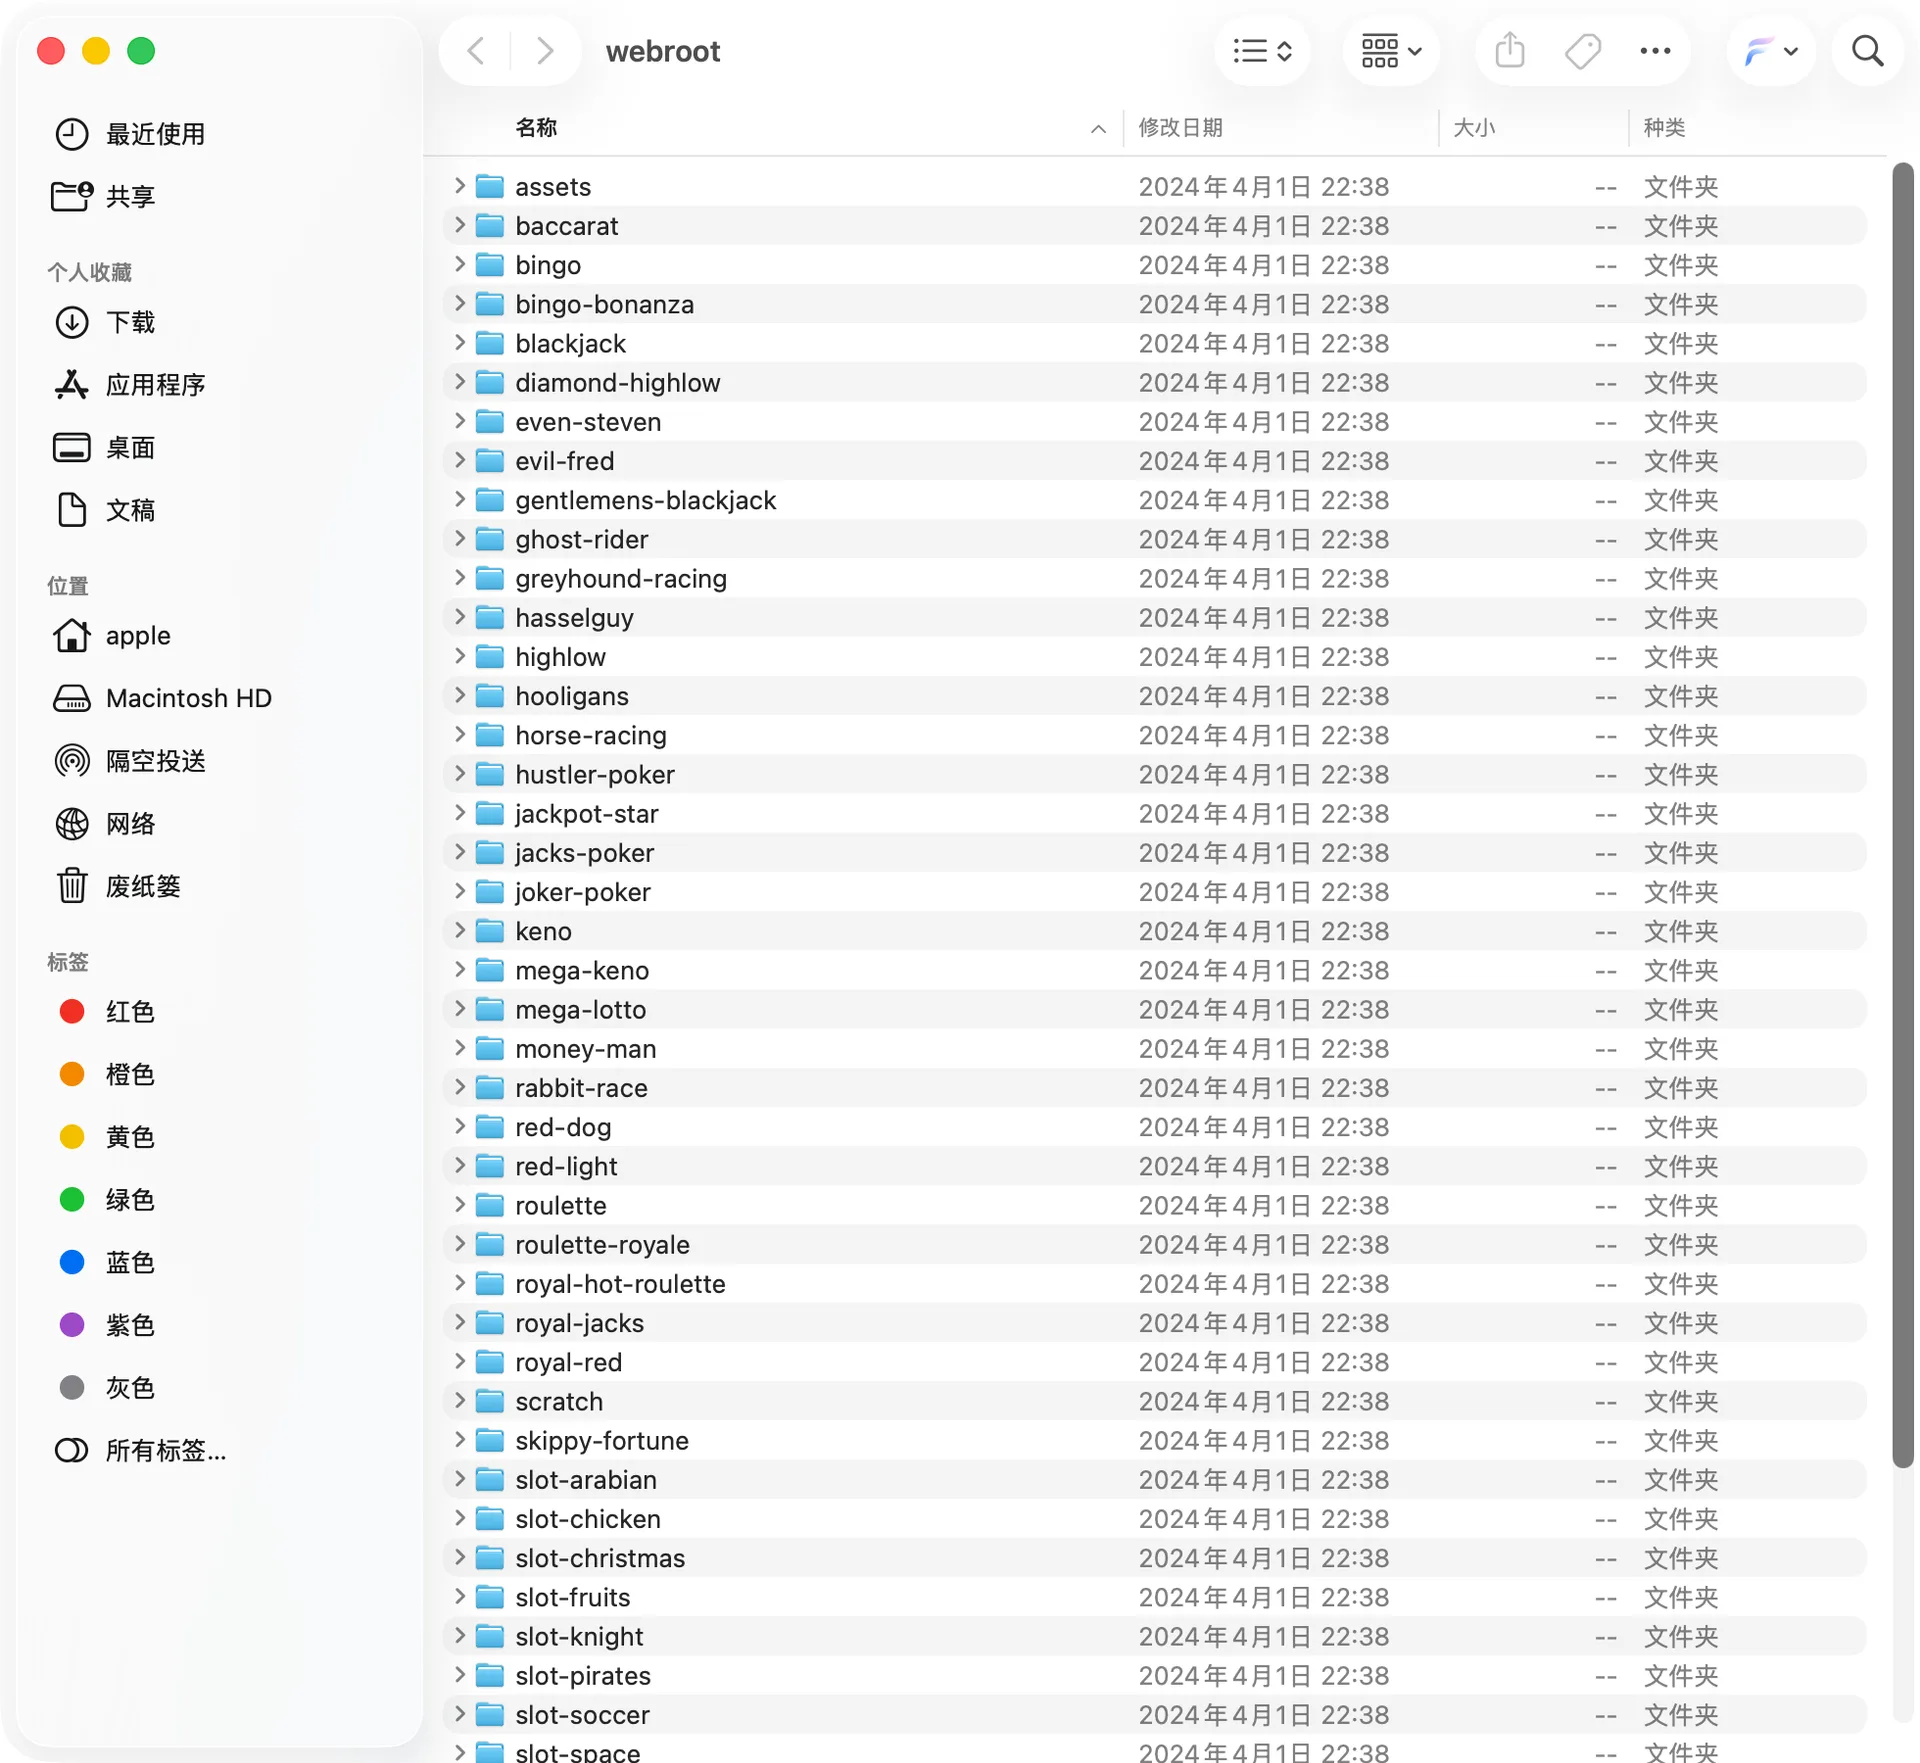Image resolution: width=1920 pixels, height=1763 pixels.
Task: Open the colorful app dropdown in toolbar
Action: click(1771, 51)
